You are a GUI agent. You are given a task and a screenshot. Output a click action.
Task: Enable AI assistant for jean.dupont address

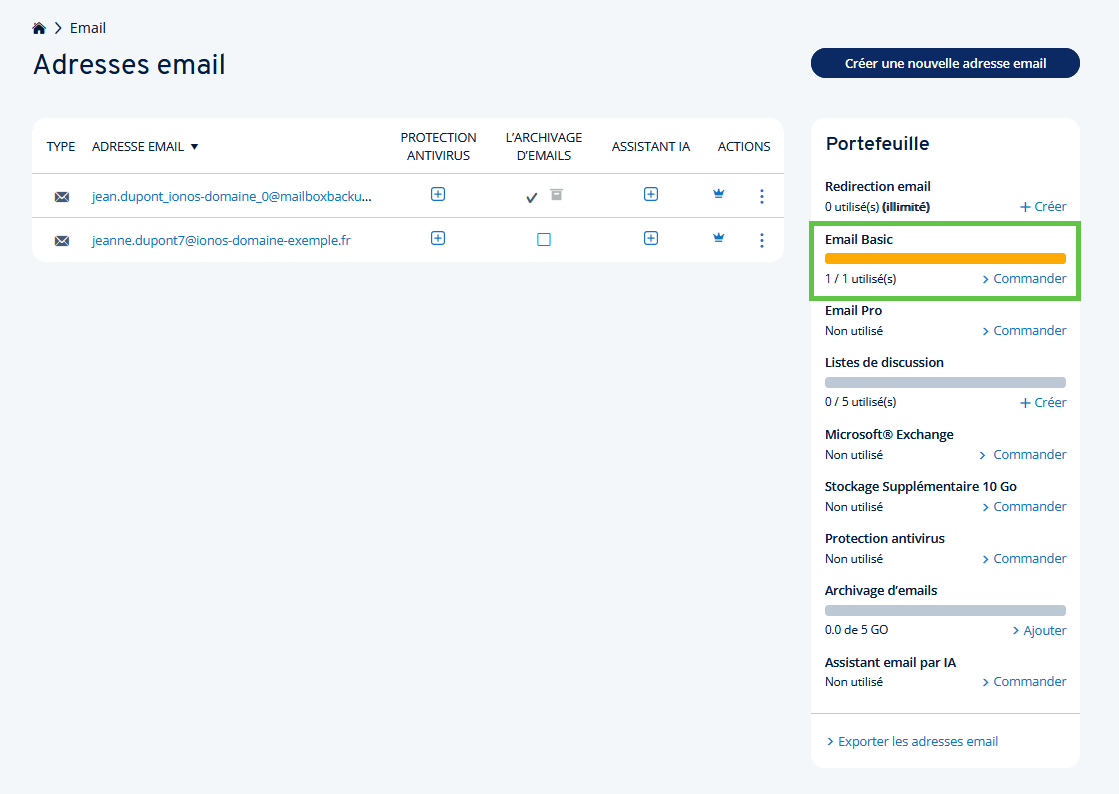651,194
